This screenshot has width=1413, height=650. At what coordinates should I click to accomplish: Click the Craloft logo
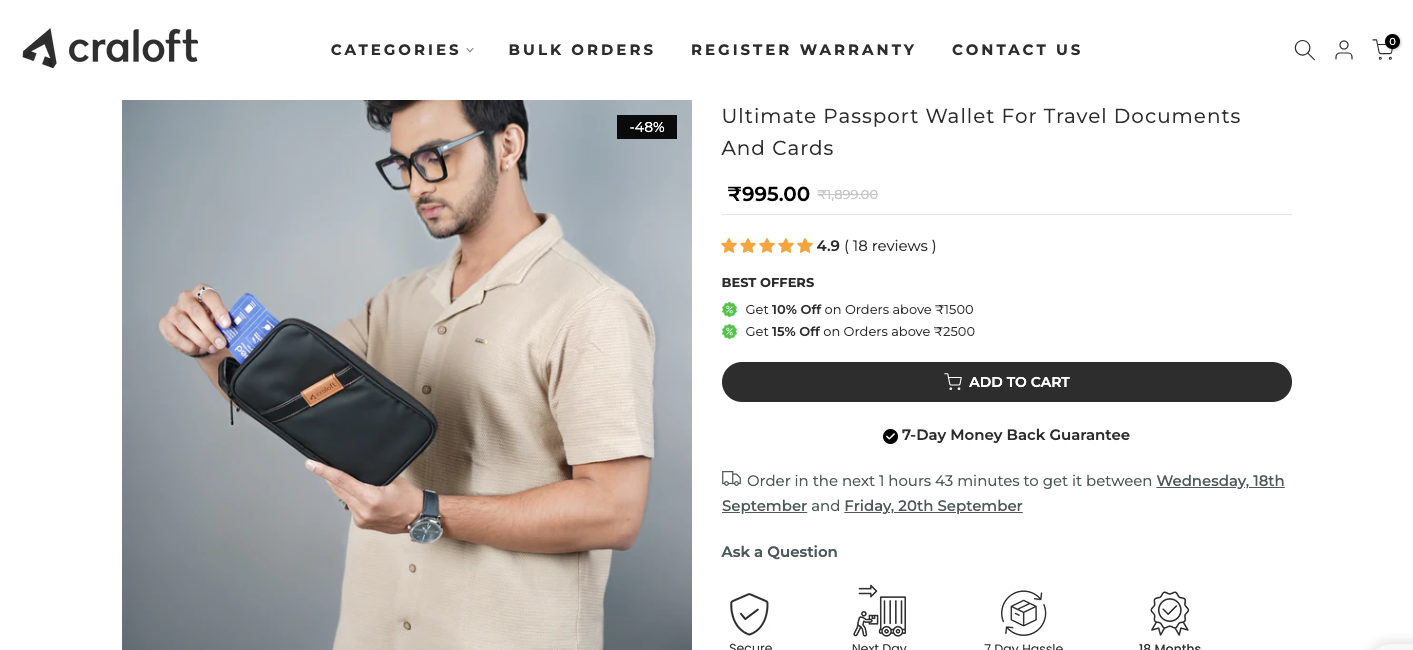(x=111, y=48)
